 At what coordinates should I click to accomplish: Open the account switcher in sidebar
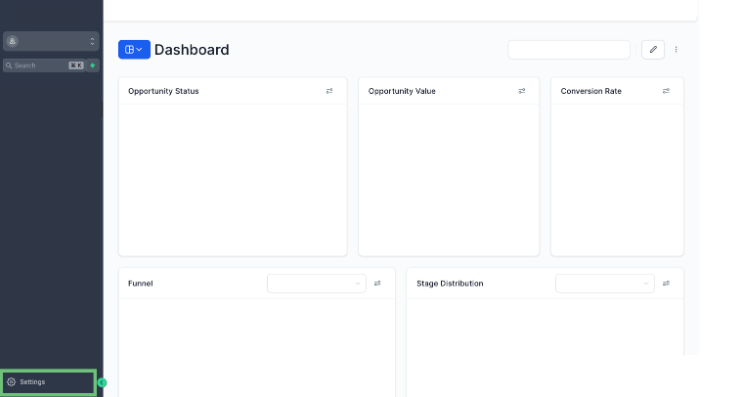point(51,41)
